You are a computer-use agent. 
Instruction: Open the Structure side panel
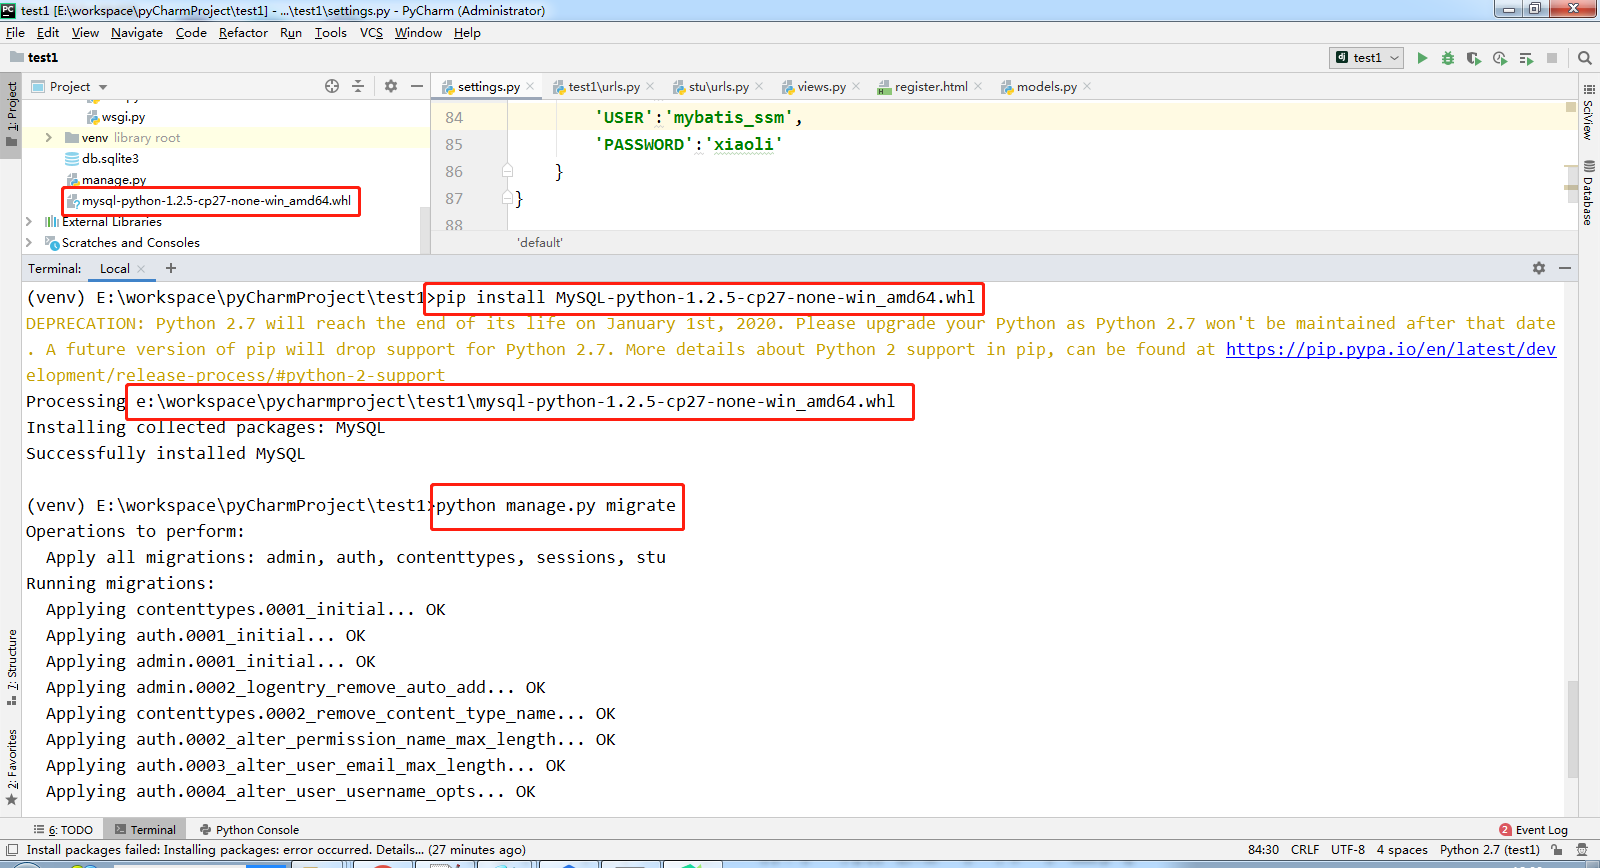tap(11, 667)
